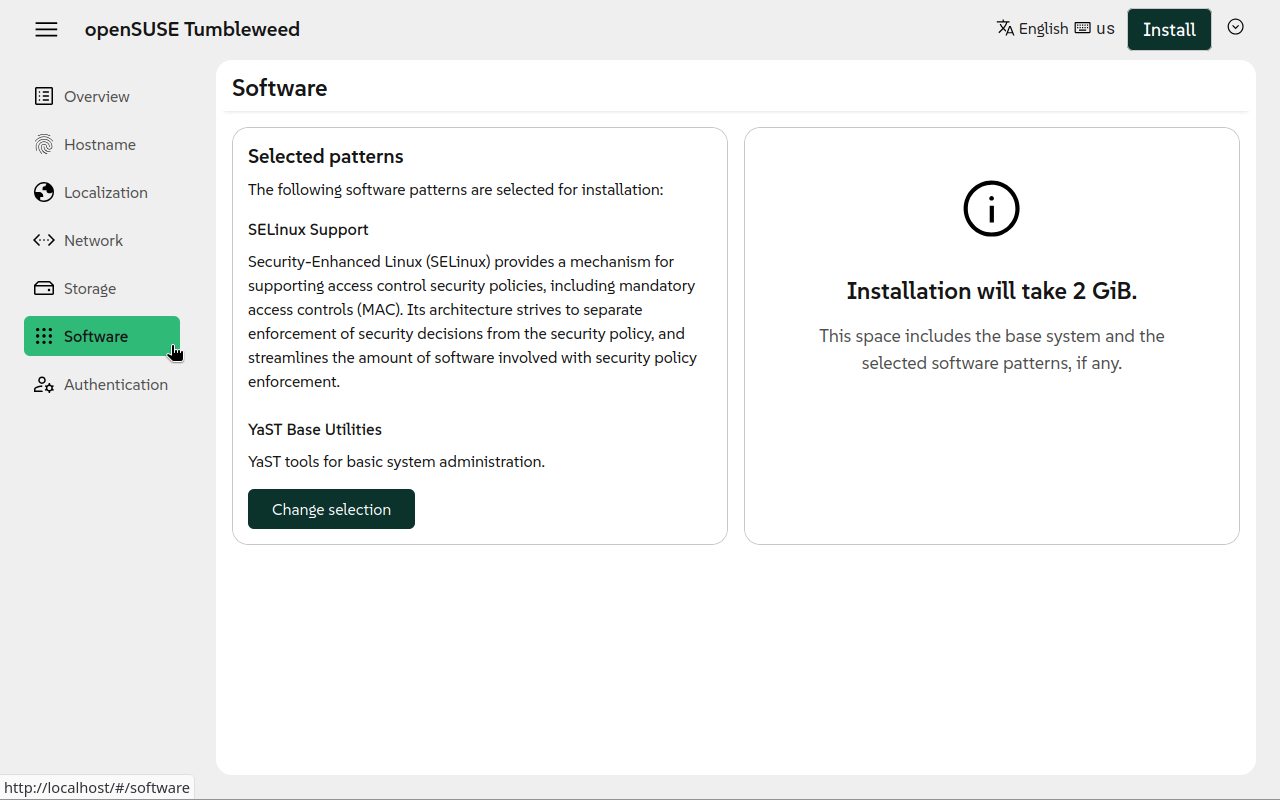Click the keyboard layout icon
Image resolution: width=1280 pixels, height=800 pixels.
1082,28
